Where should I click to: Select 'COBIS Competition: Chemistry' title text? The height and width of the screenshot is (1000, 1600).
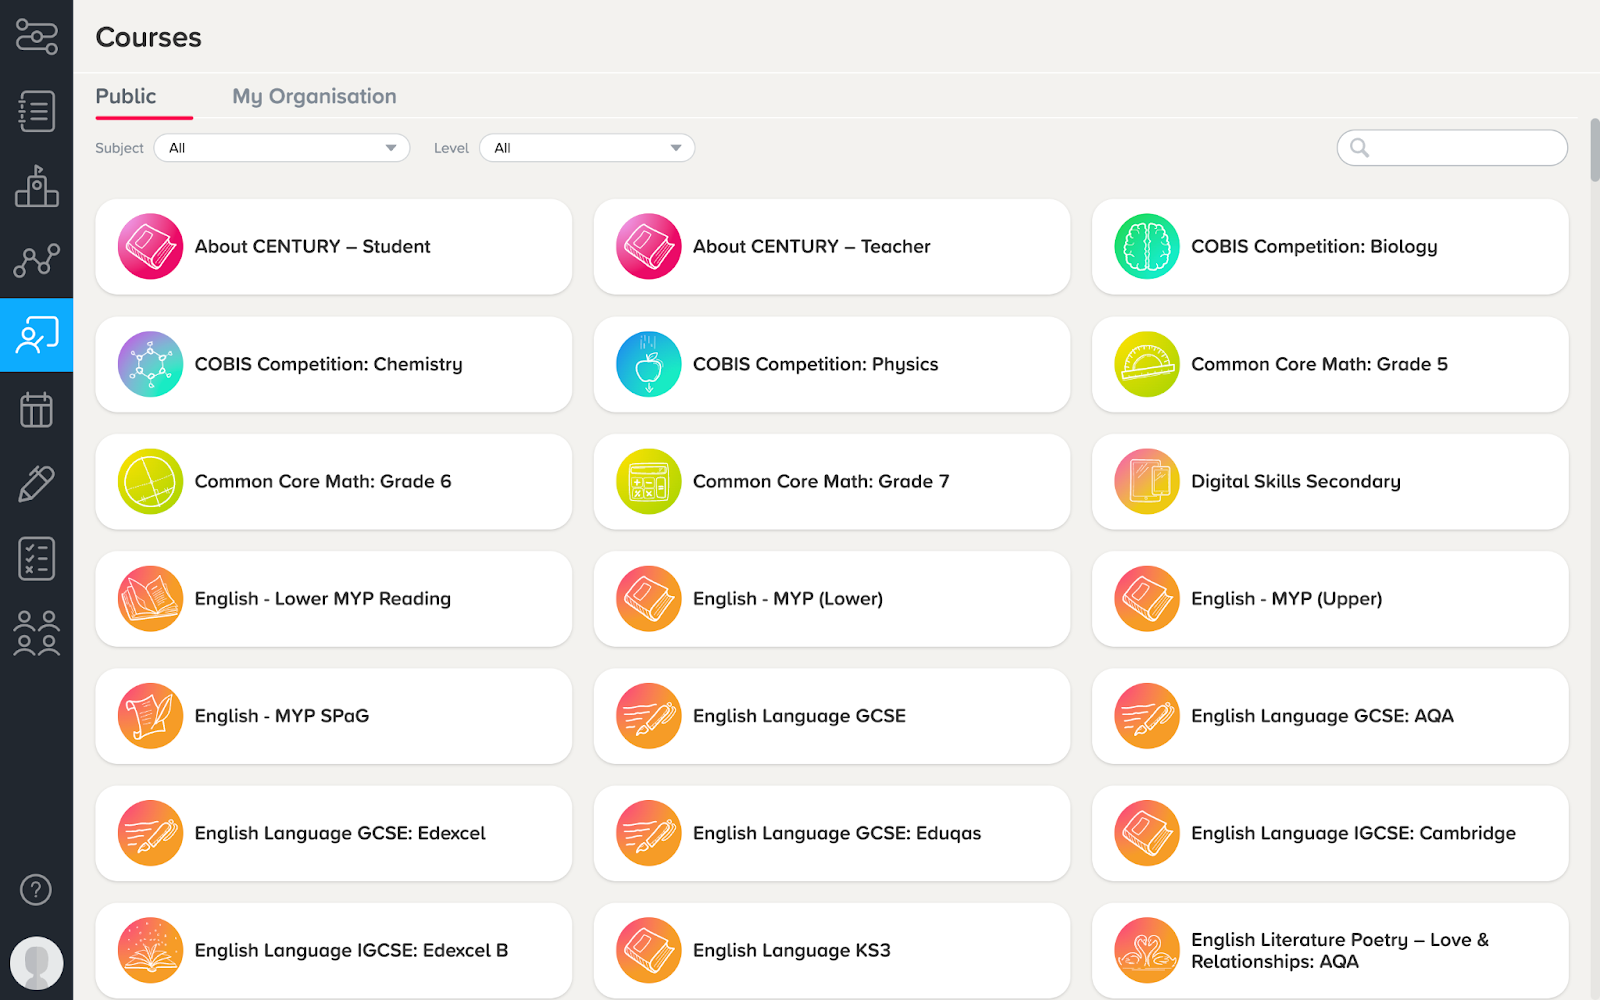(328, 364)
